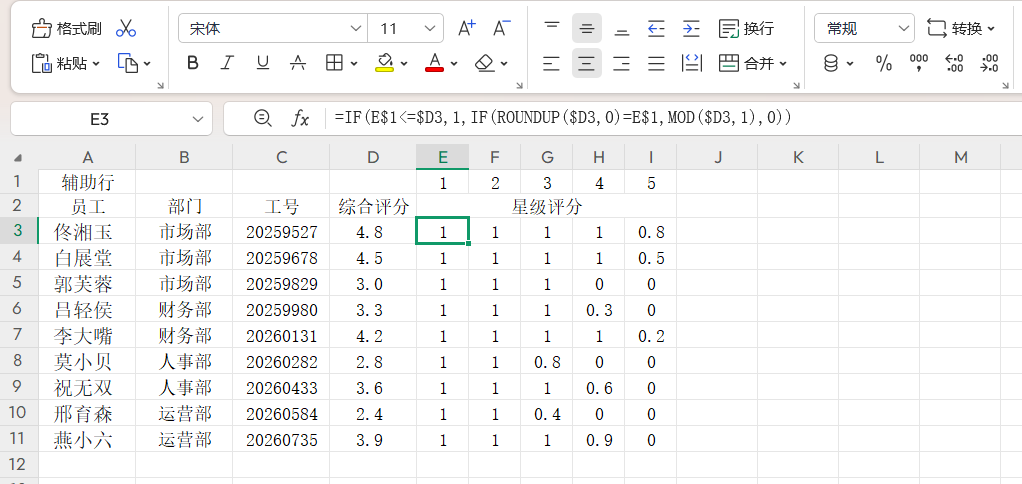Click the yellow fill color icon

385,64
